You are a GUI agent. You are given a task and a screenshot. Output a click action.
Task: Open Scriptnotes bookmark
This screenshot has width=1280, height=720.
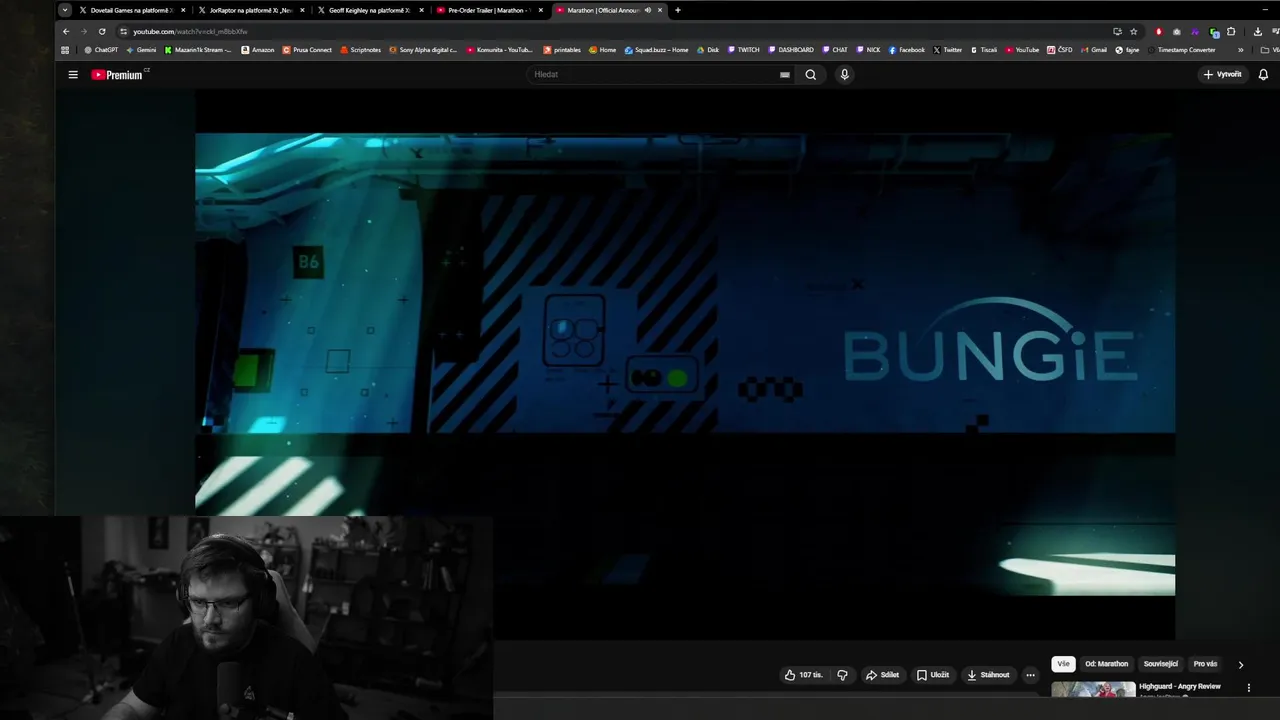pyautogui.click(x=361, y=50)
